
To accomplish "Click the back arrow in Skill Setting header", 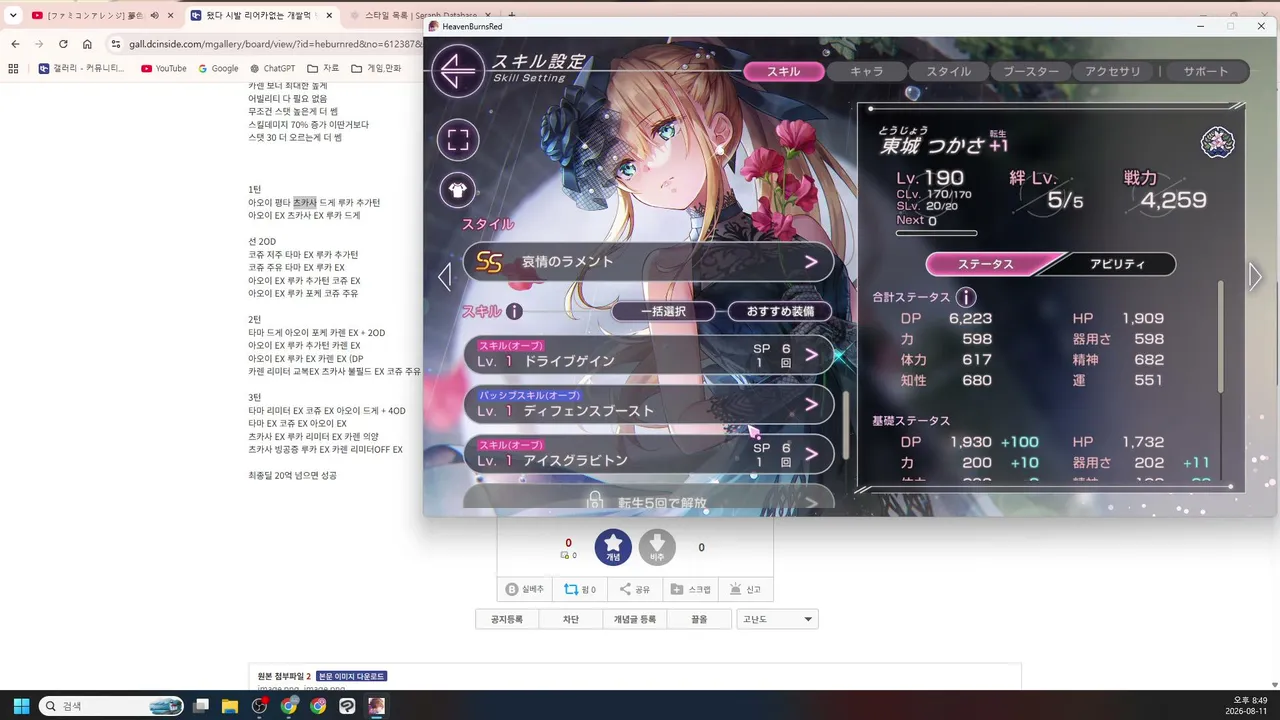I will coord(458,70).
